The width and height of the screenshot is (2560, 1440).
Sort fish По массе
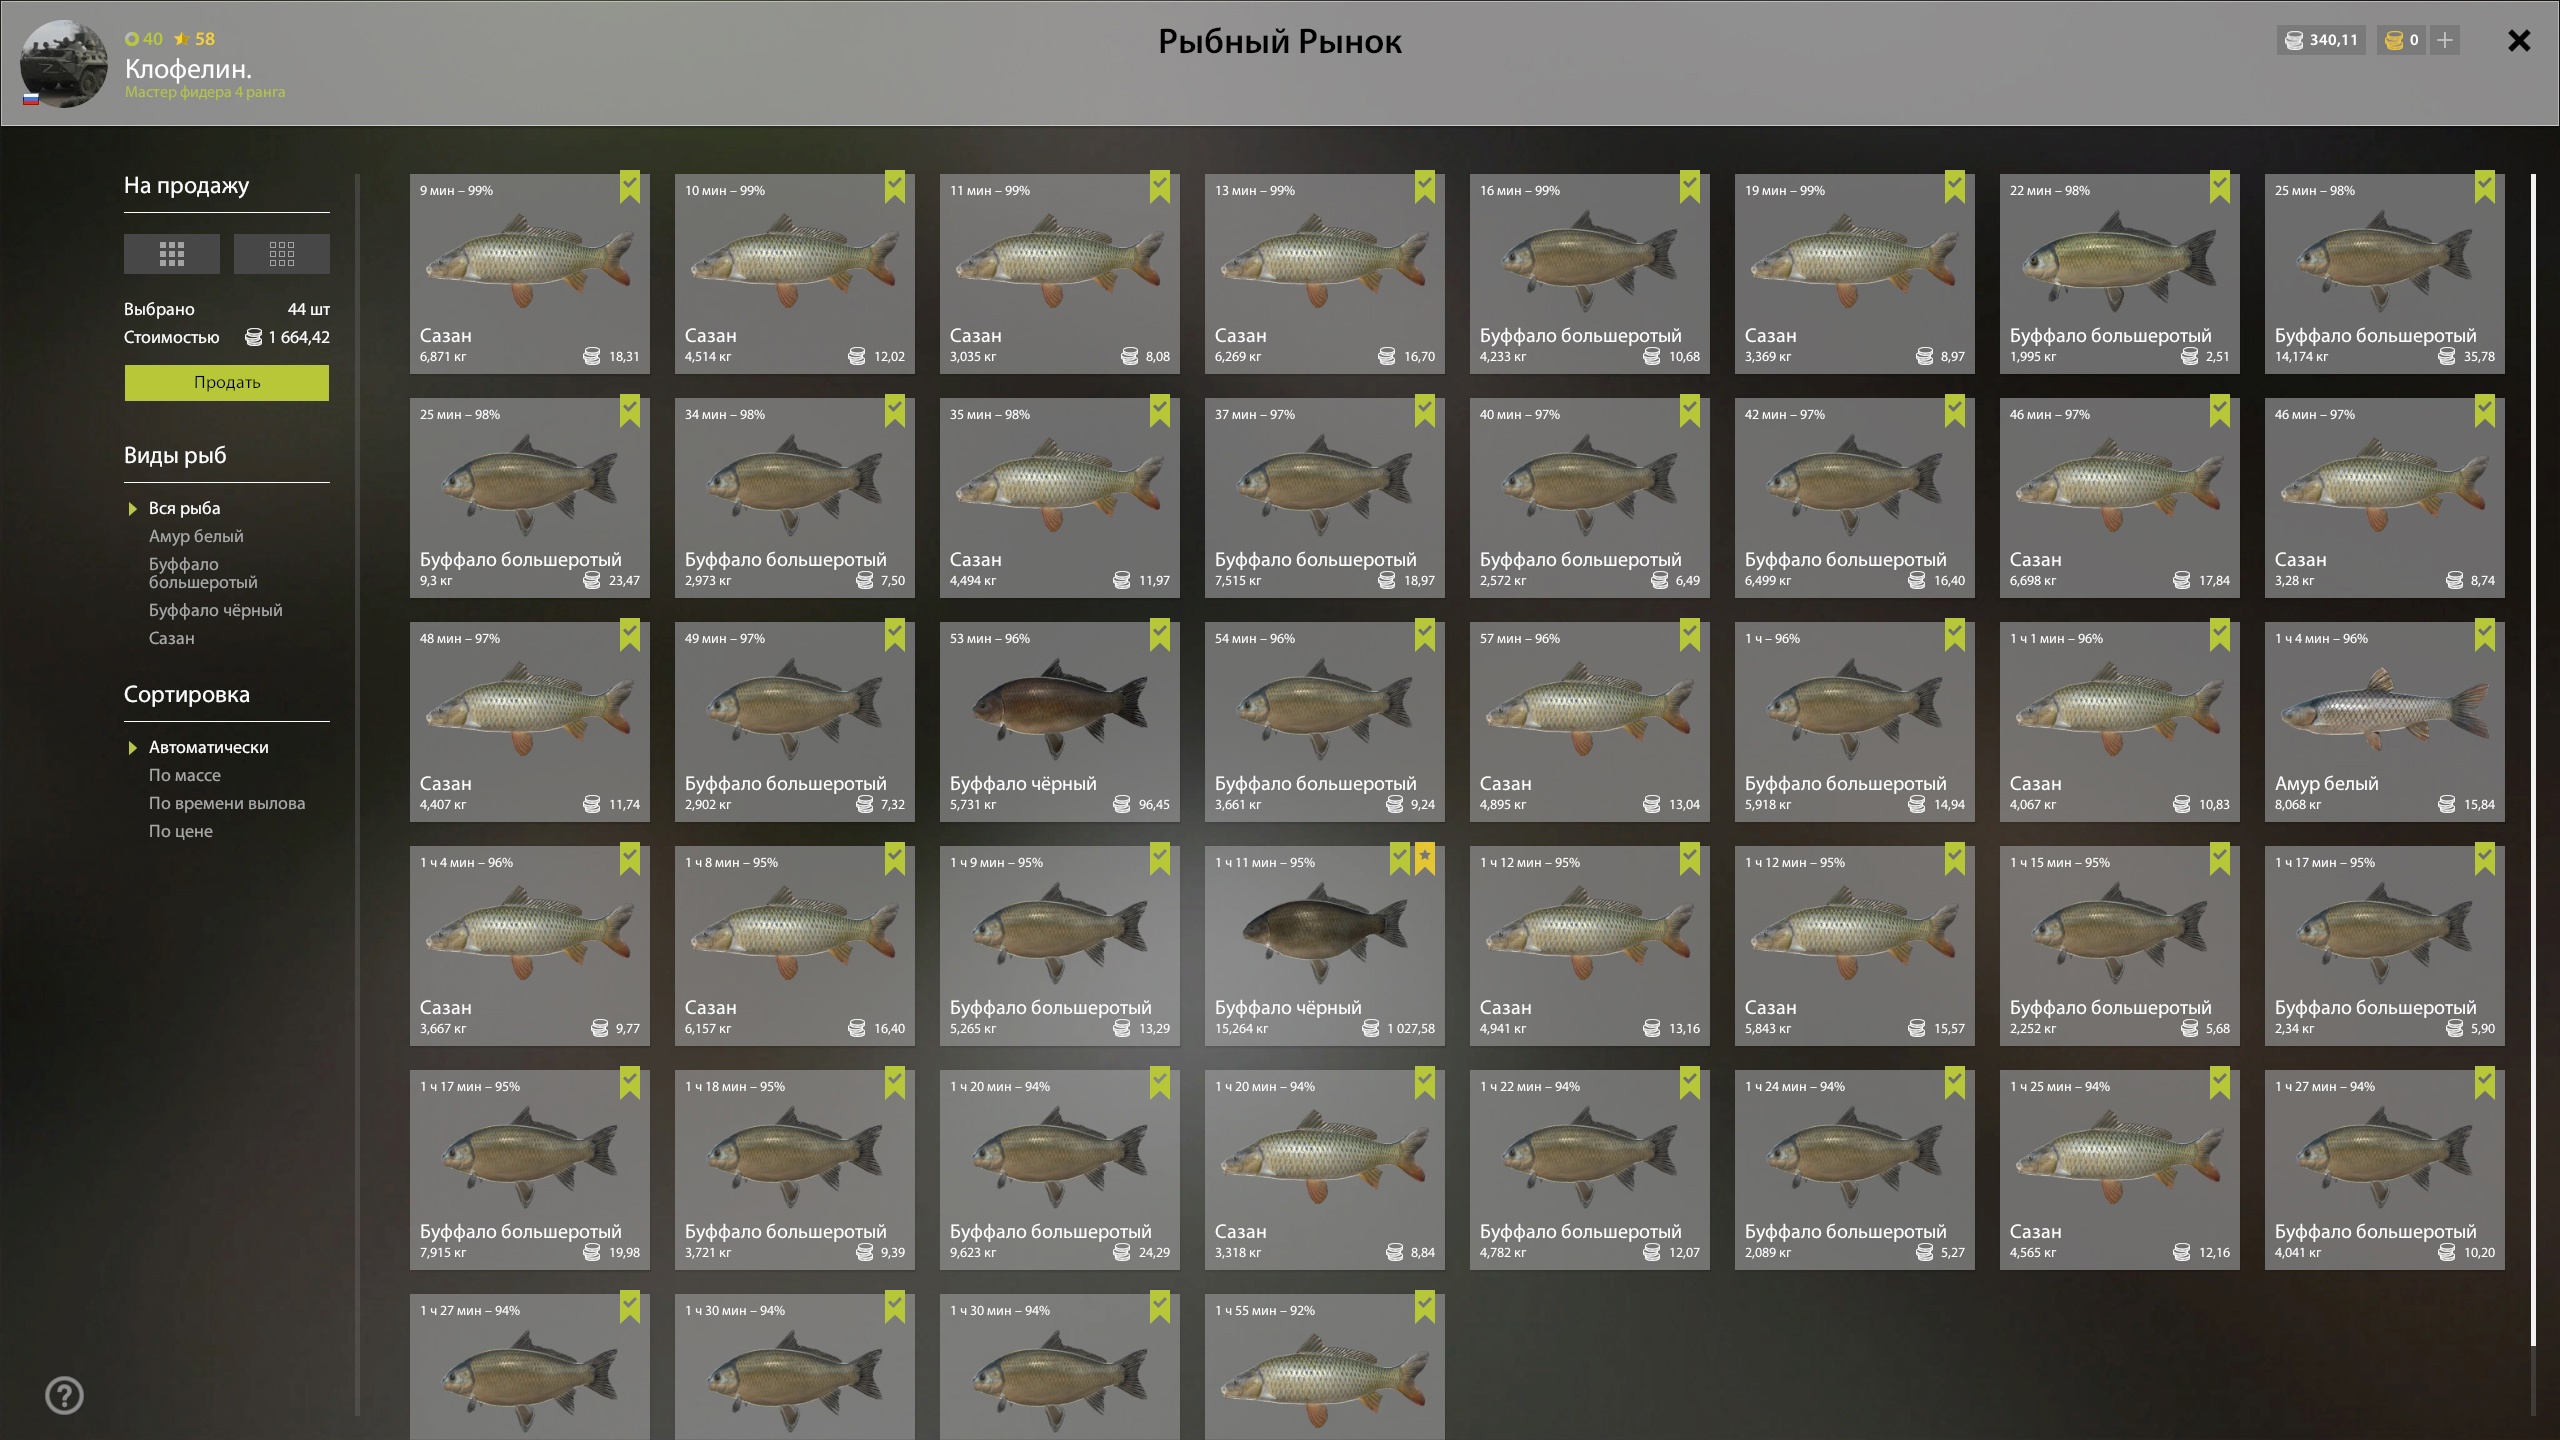[185, 775]
